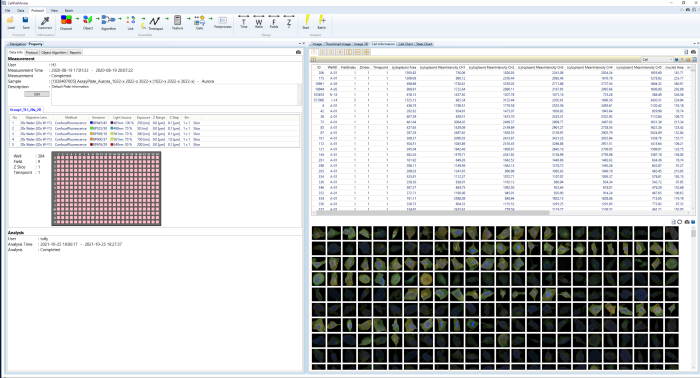This screenshot has height=378, width=700.
Task: Click the export icon beside the top camera icon
Action: 687,52
